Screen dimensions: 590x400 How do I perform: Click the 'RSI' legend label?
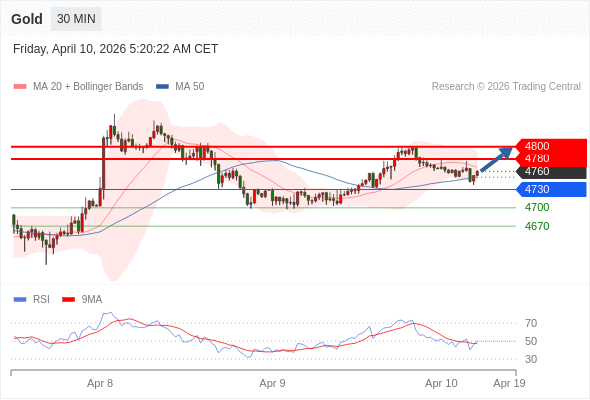tap(41, 300)
